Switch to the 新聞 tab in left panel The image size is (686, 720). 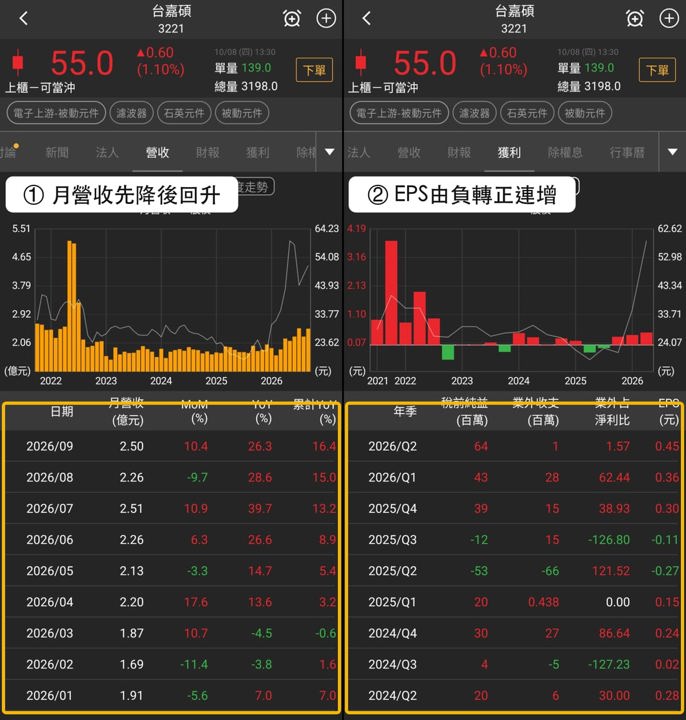tap(57, 152)
